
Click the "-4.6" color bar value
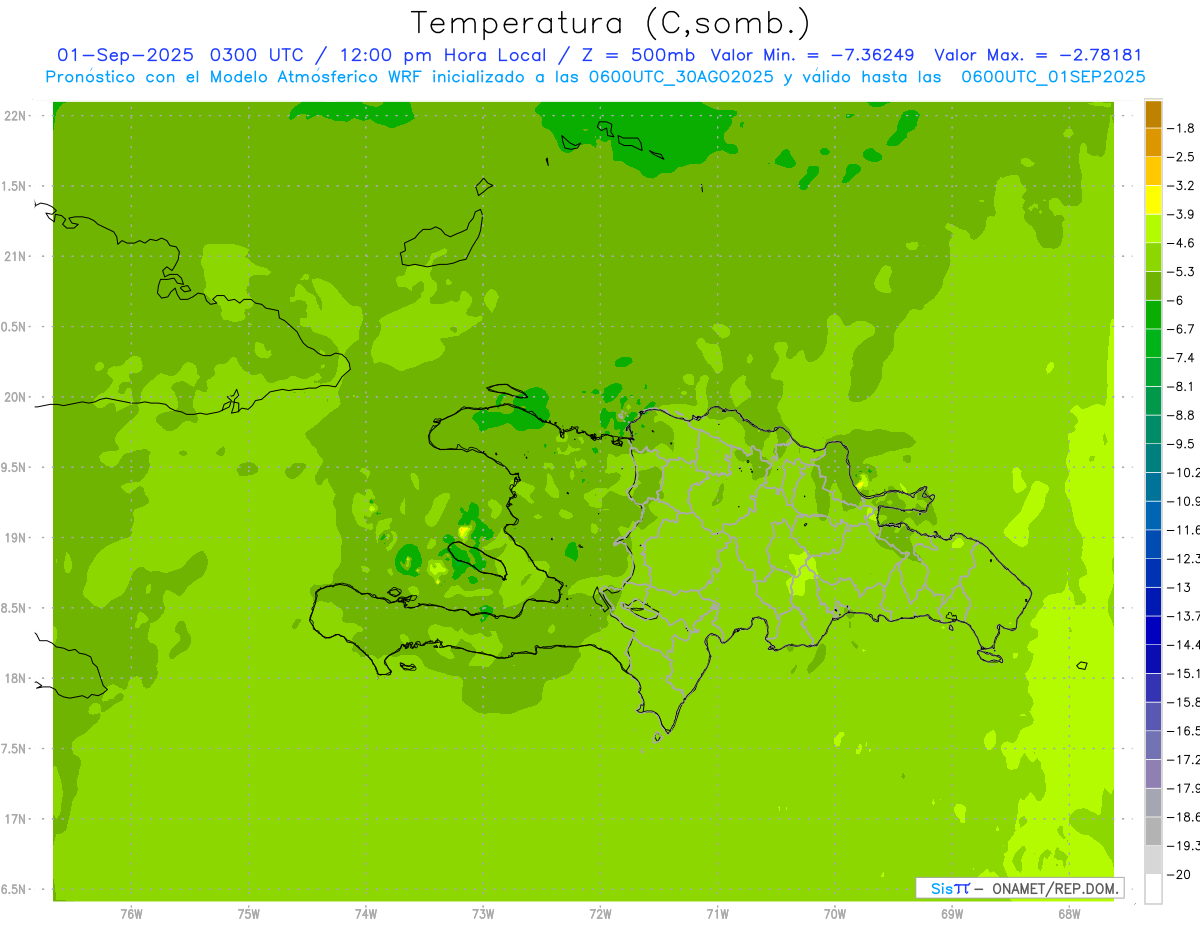pyautogui.click(x=1181, y=243)
